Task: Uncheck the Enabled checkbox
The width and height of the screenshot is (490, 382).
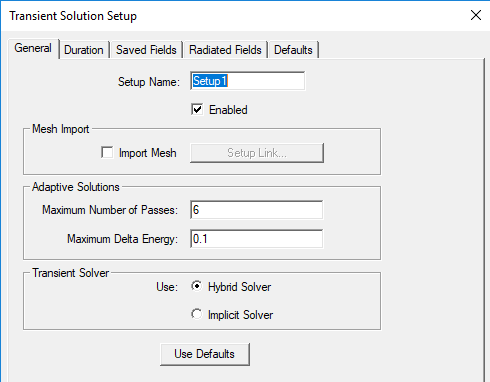Action: [x=197, y=109]
